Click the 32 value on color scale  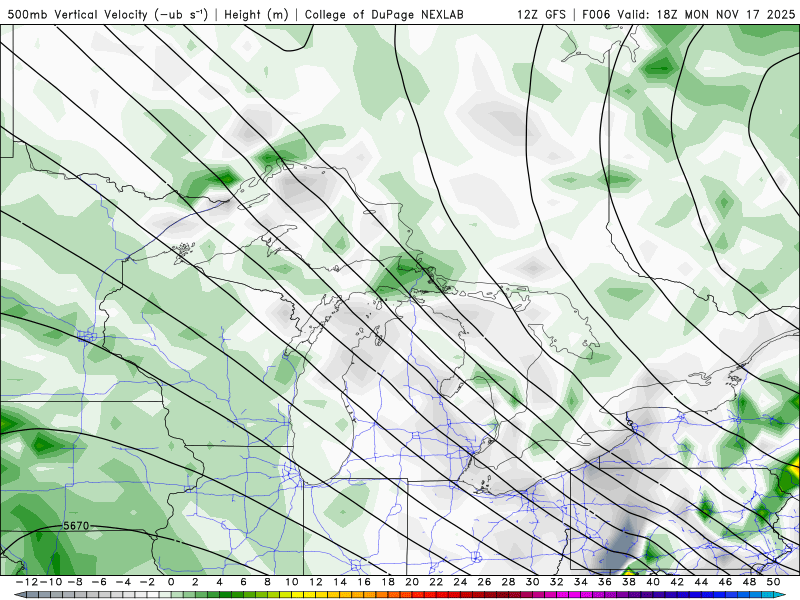(557, 582)
